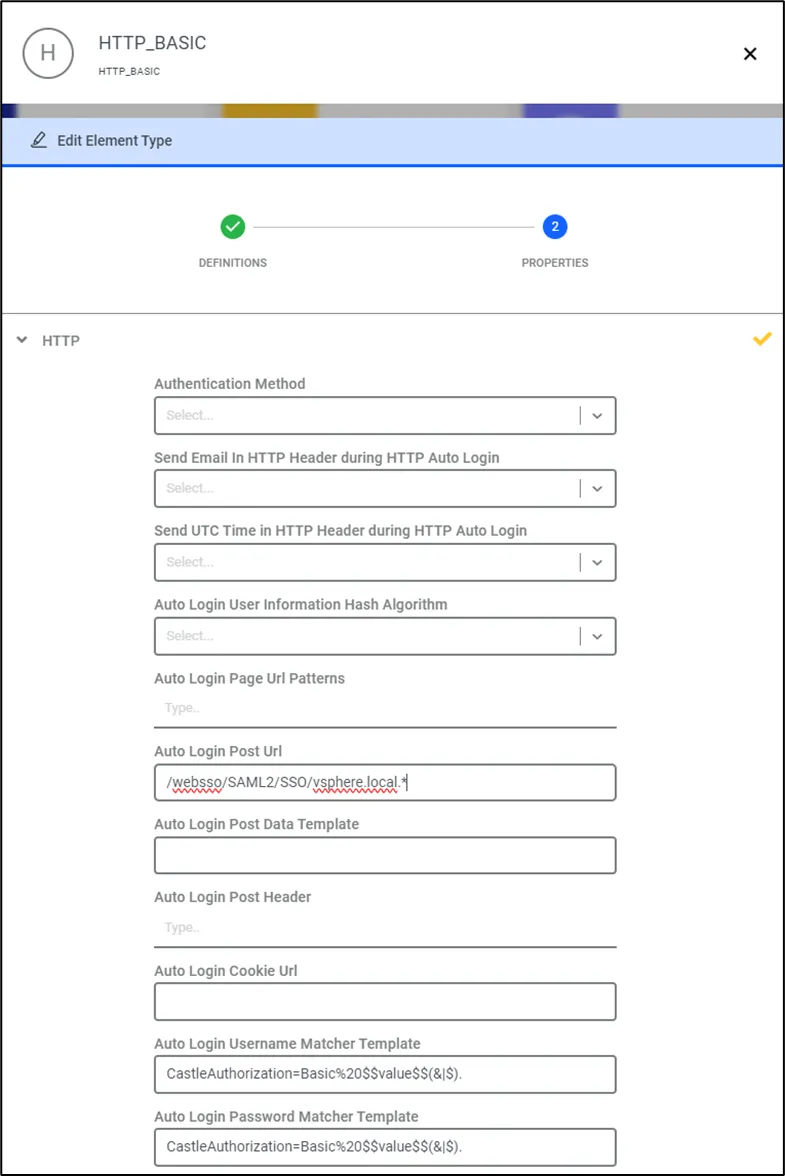The width and height of the screenshot is (785, 1176).
Task: Click Auto Login Post Data Template field
Action: [385, 855]
